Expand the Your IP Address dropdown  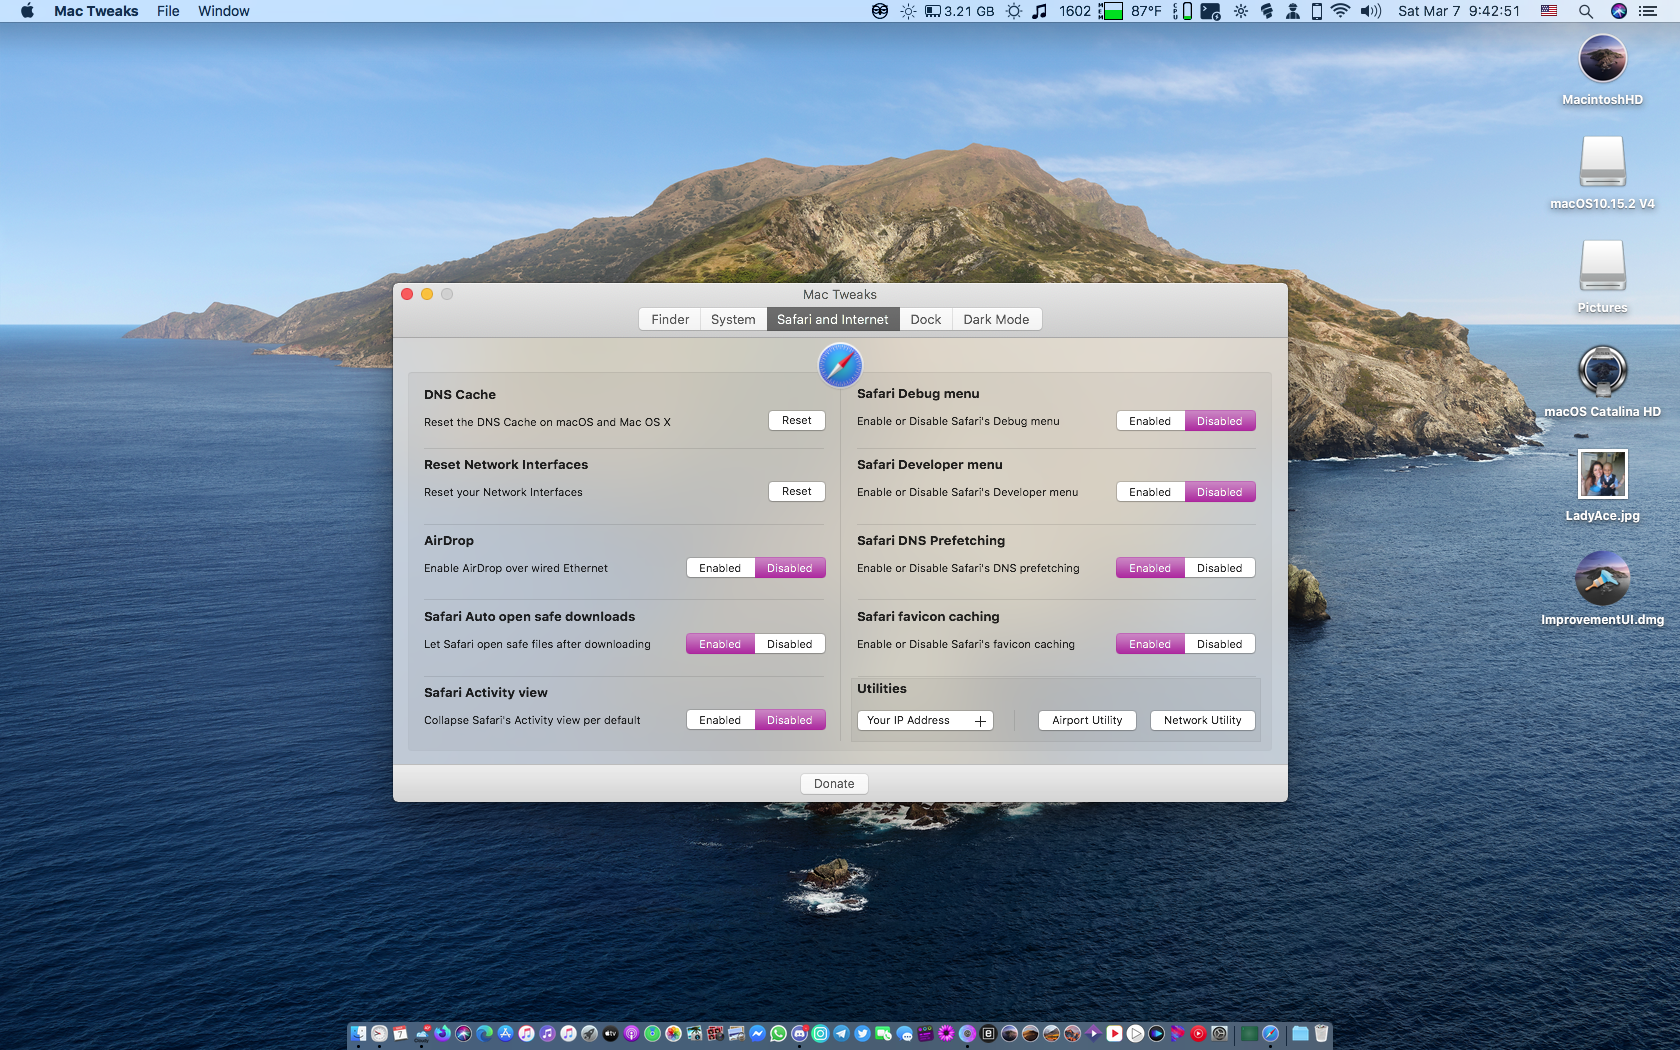click(x=925, y=720)
